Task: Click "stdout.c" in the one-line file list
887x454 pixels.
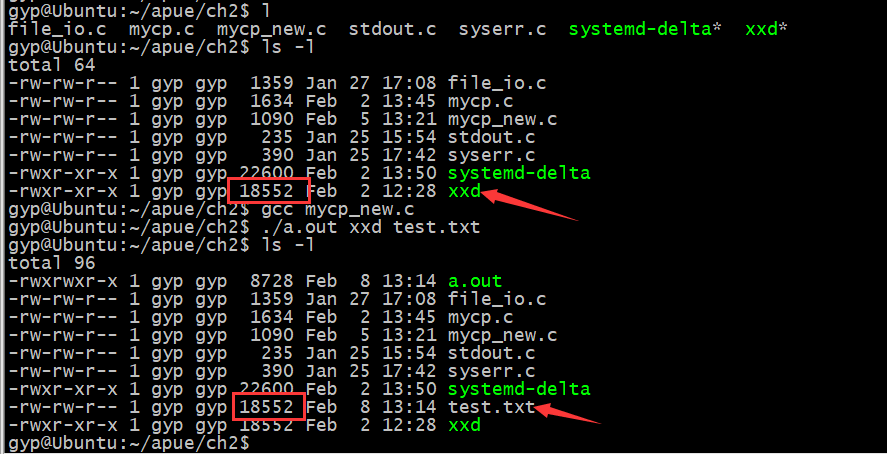Action: [x=393, y=29]
